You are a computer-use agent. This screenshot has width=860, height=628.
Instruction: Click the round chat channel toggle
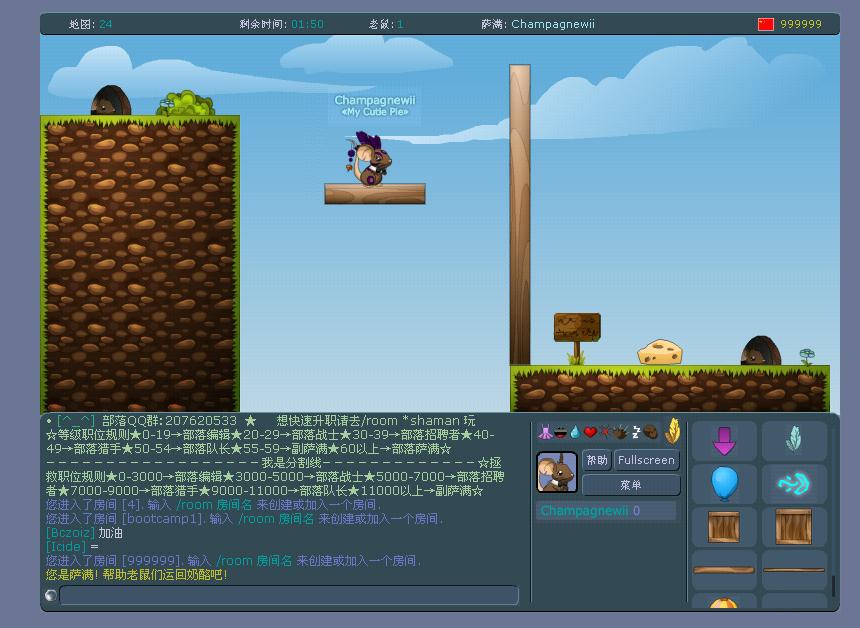pyautogui.click(x=51, y=595)
